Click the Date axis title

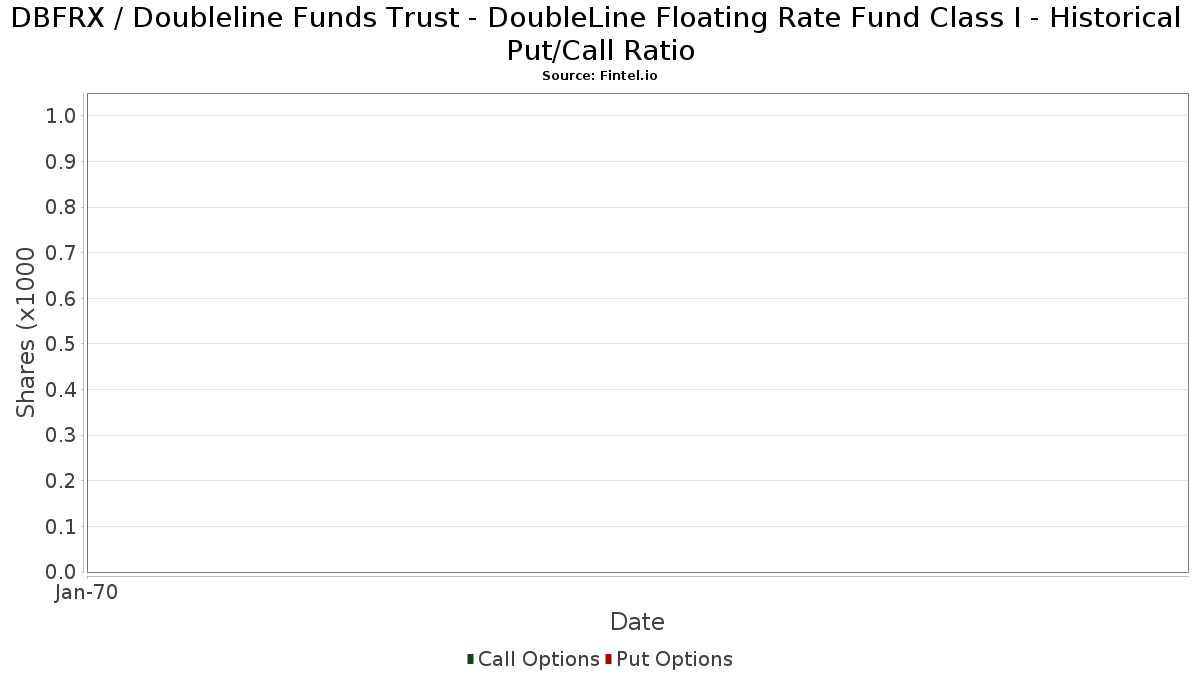(637, 622)
